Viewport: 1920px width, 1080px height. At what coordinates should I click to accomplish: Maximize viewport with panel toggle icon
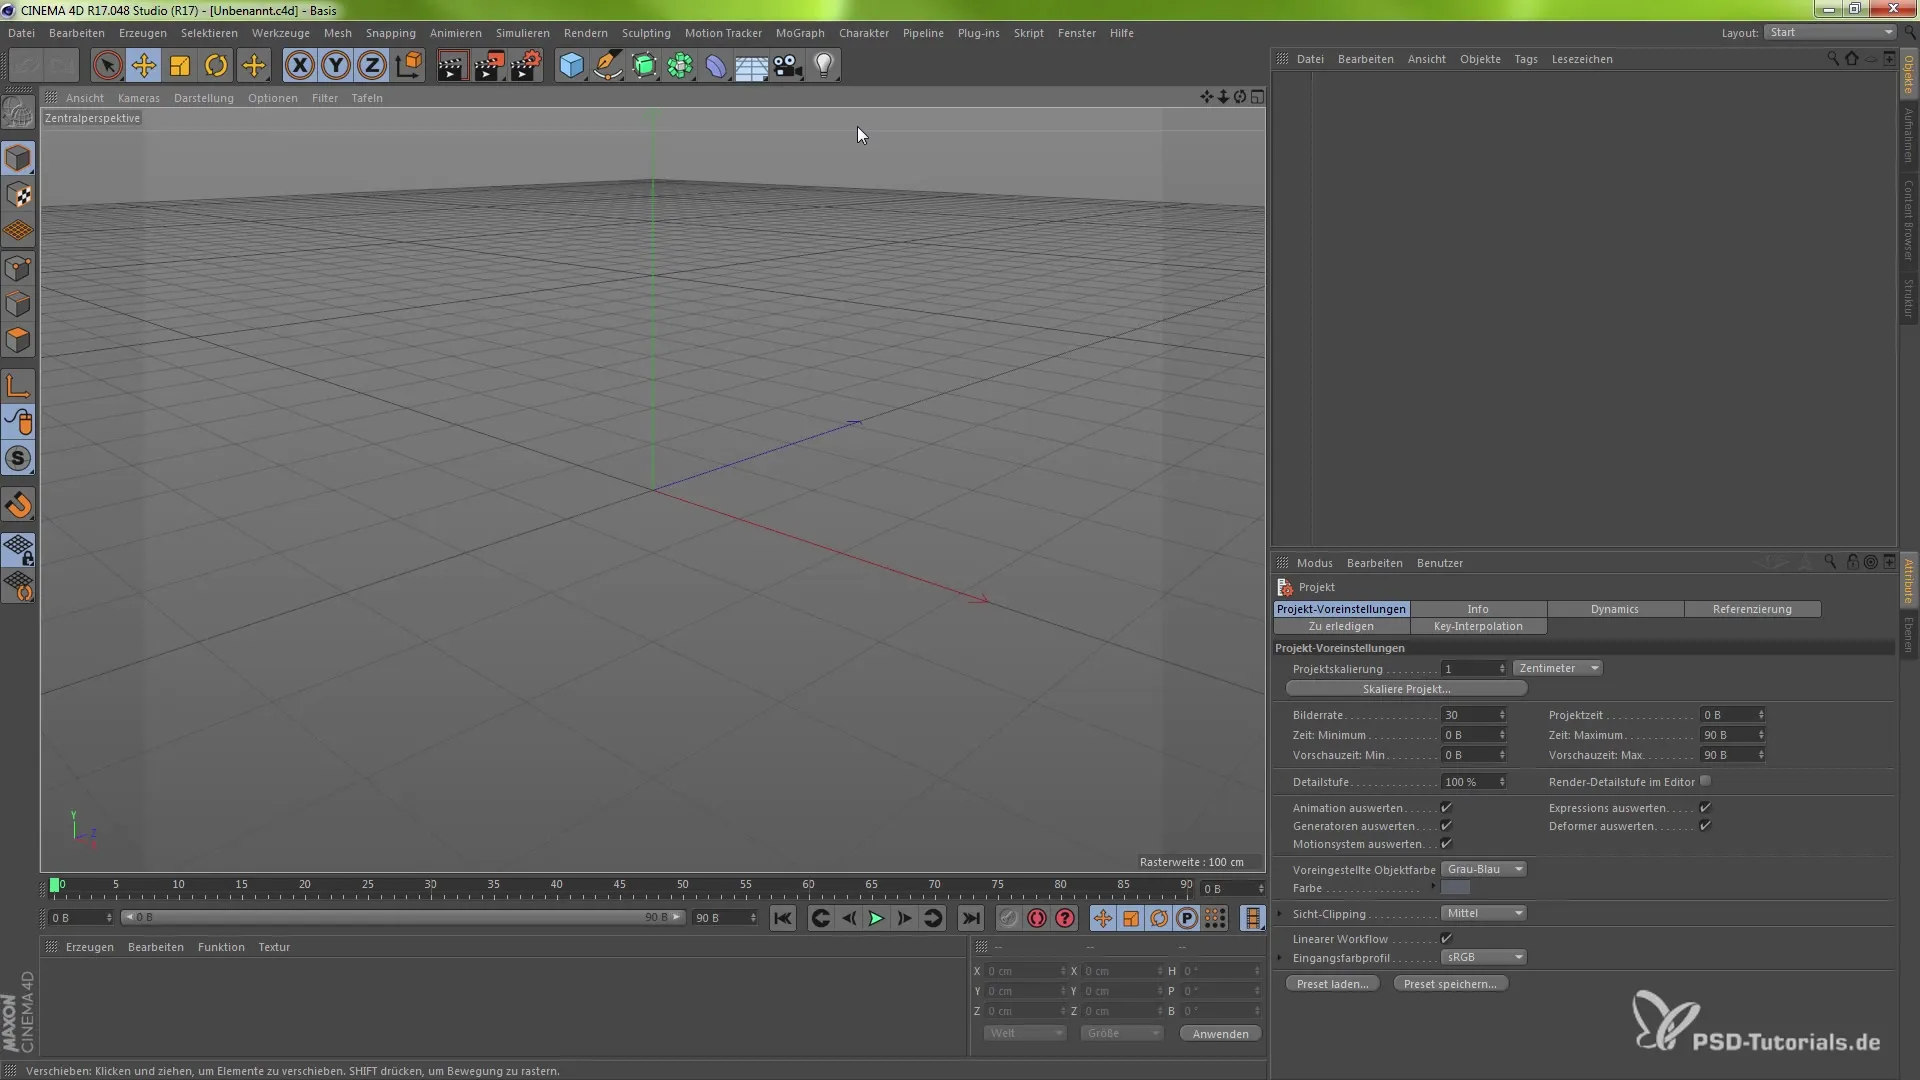(x=1257, y=97)
